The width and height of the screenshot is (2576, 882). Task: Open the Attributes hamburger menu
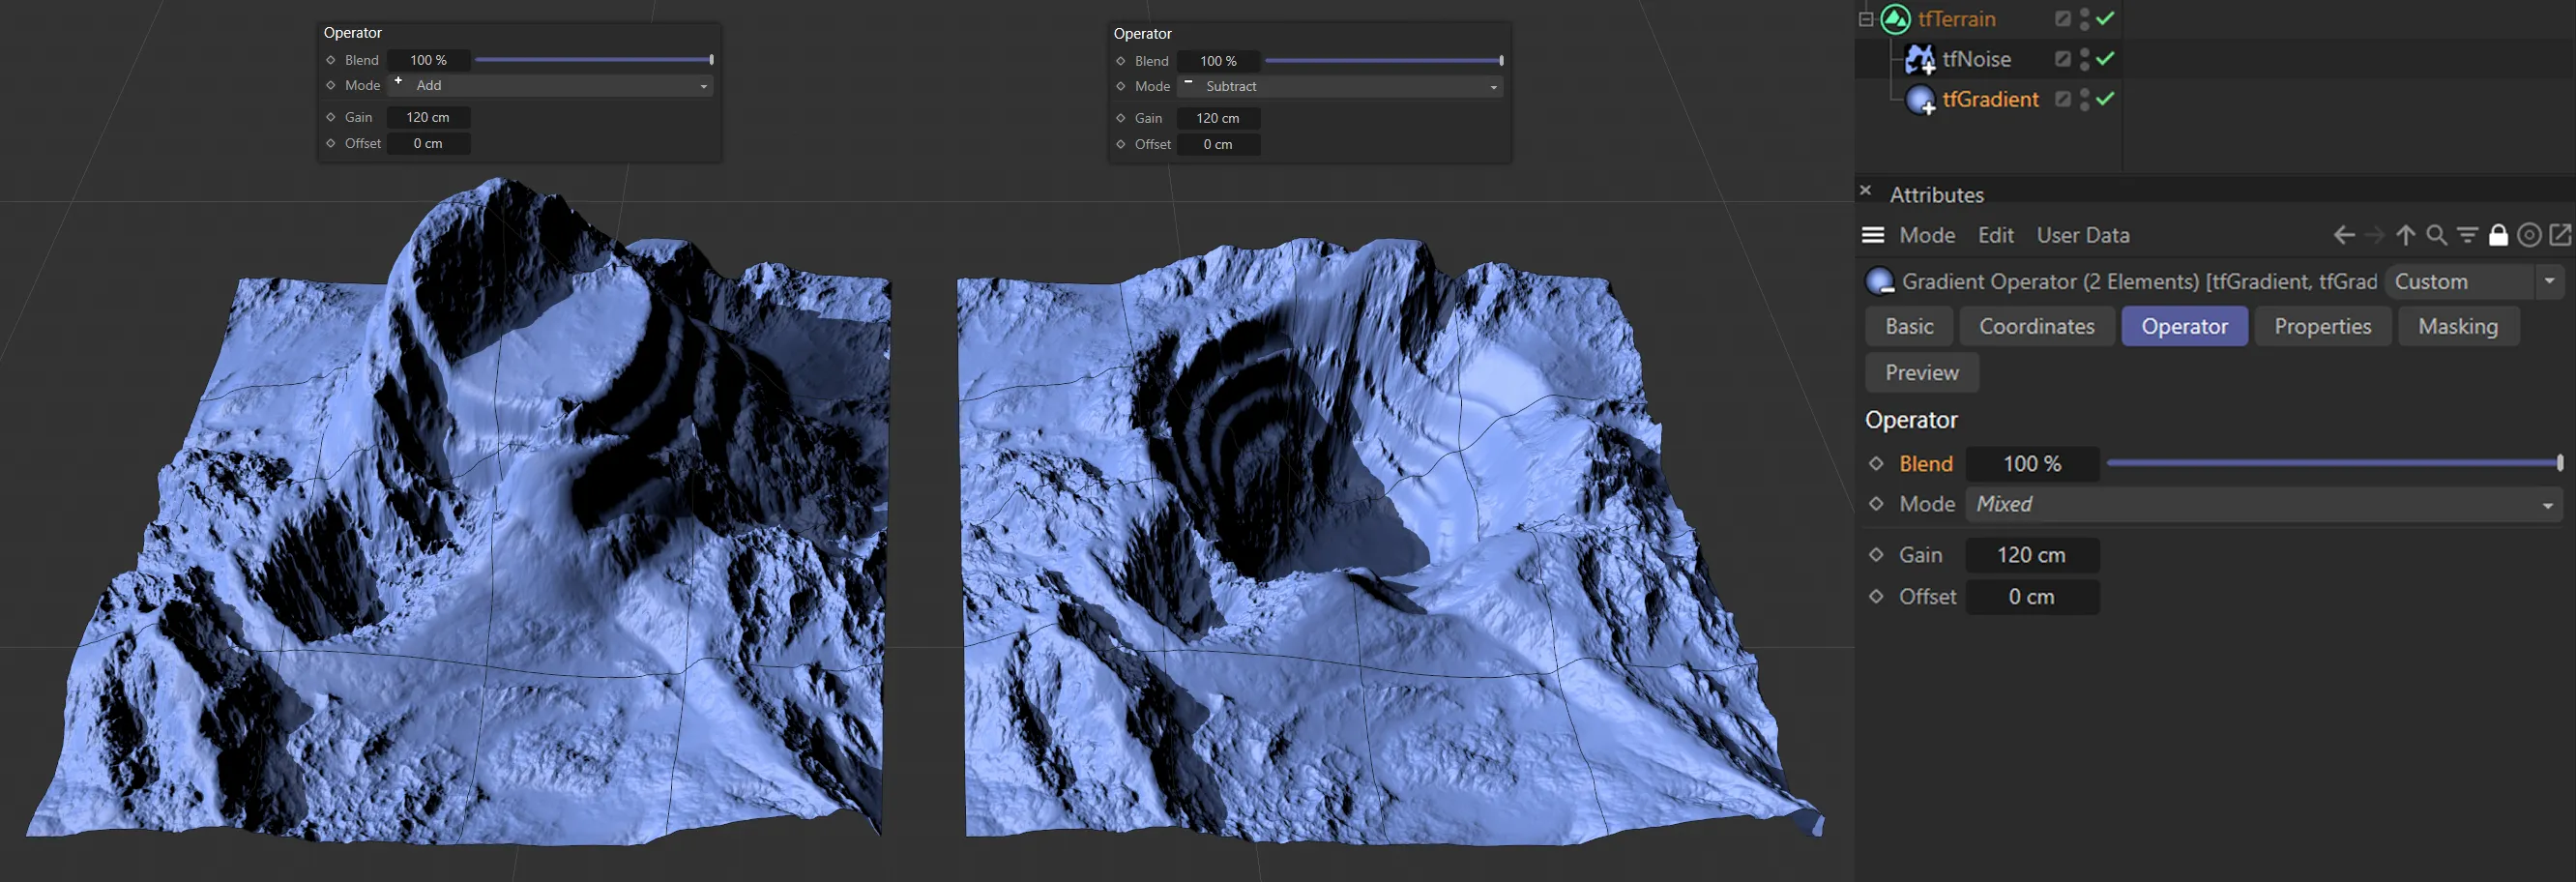1873,235
